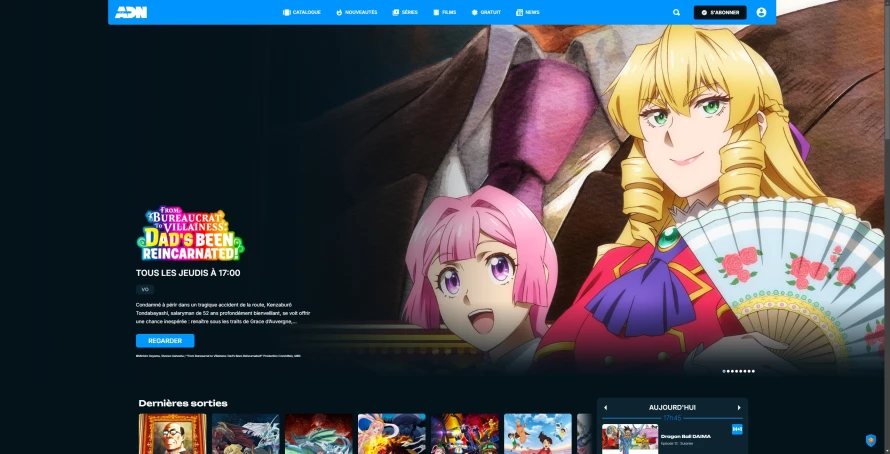
Task: Open the Gratuit section
Action: [x=486, y=12]
